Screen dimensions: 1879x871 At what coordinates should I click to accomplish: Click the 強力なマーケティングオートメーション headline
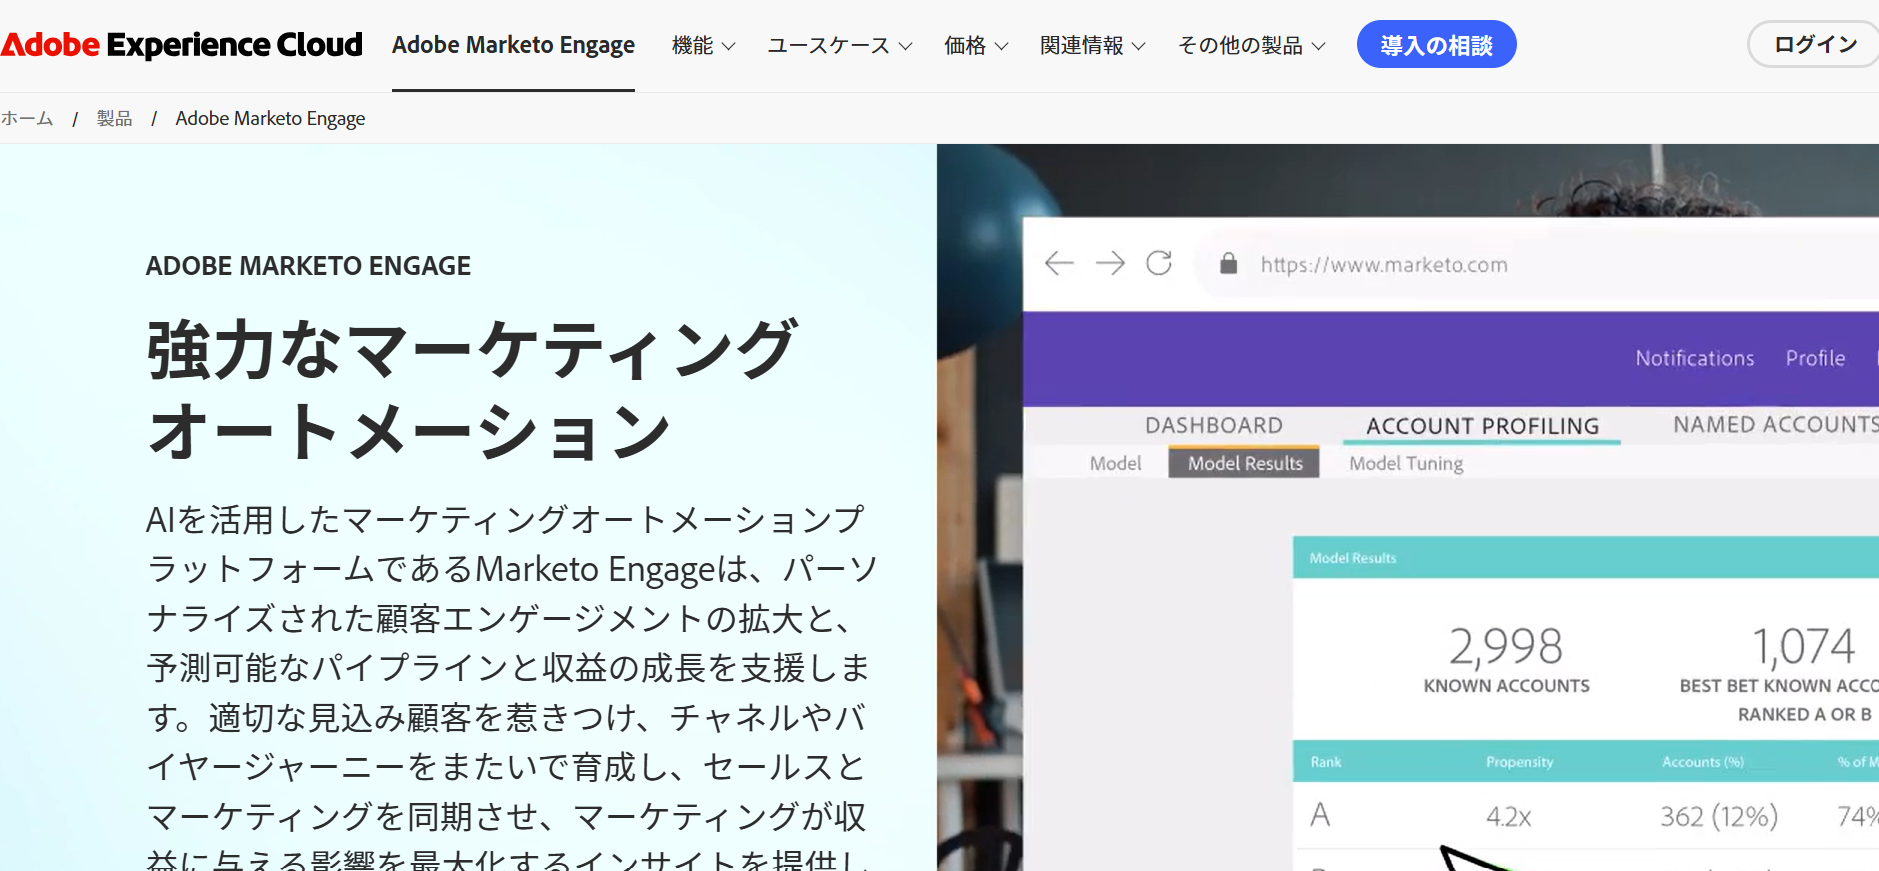coord(472,389)
